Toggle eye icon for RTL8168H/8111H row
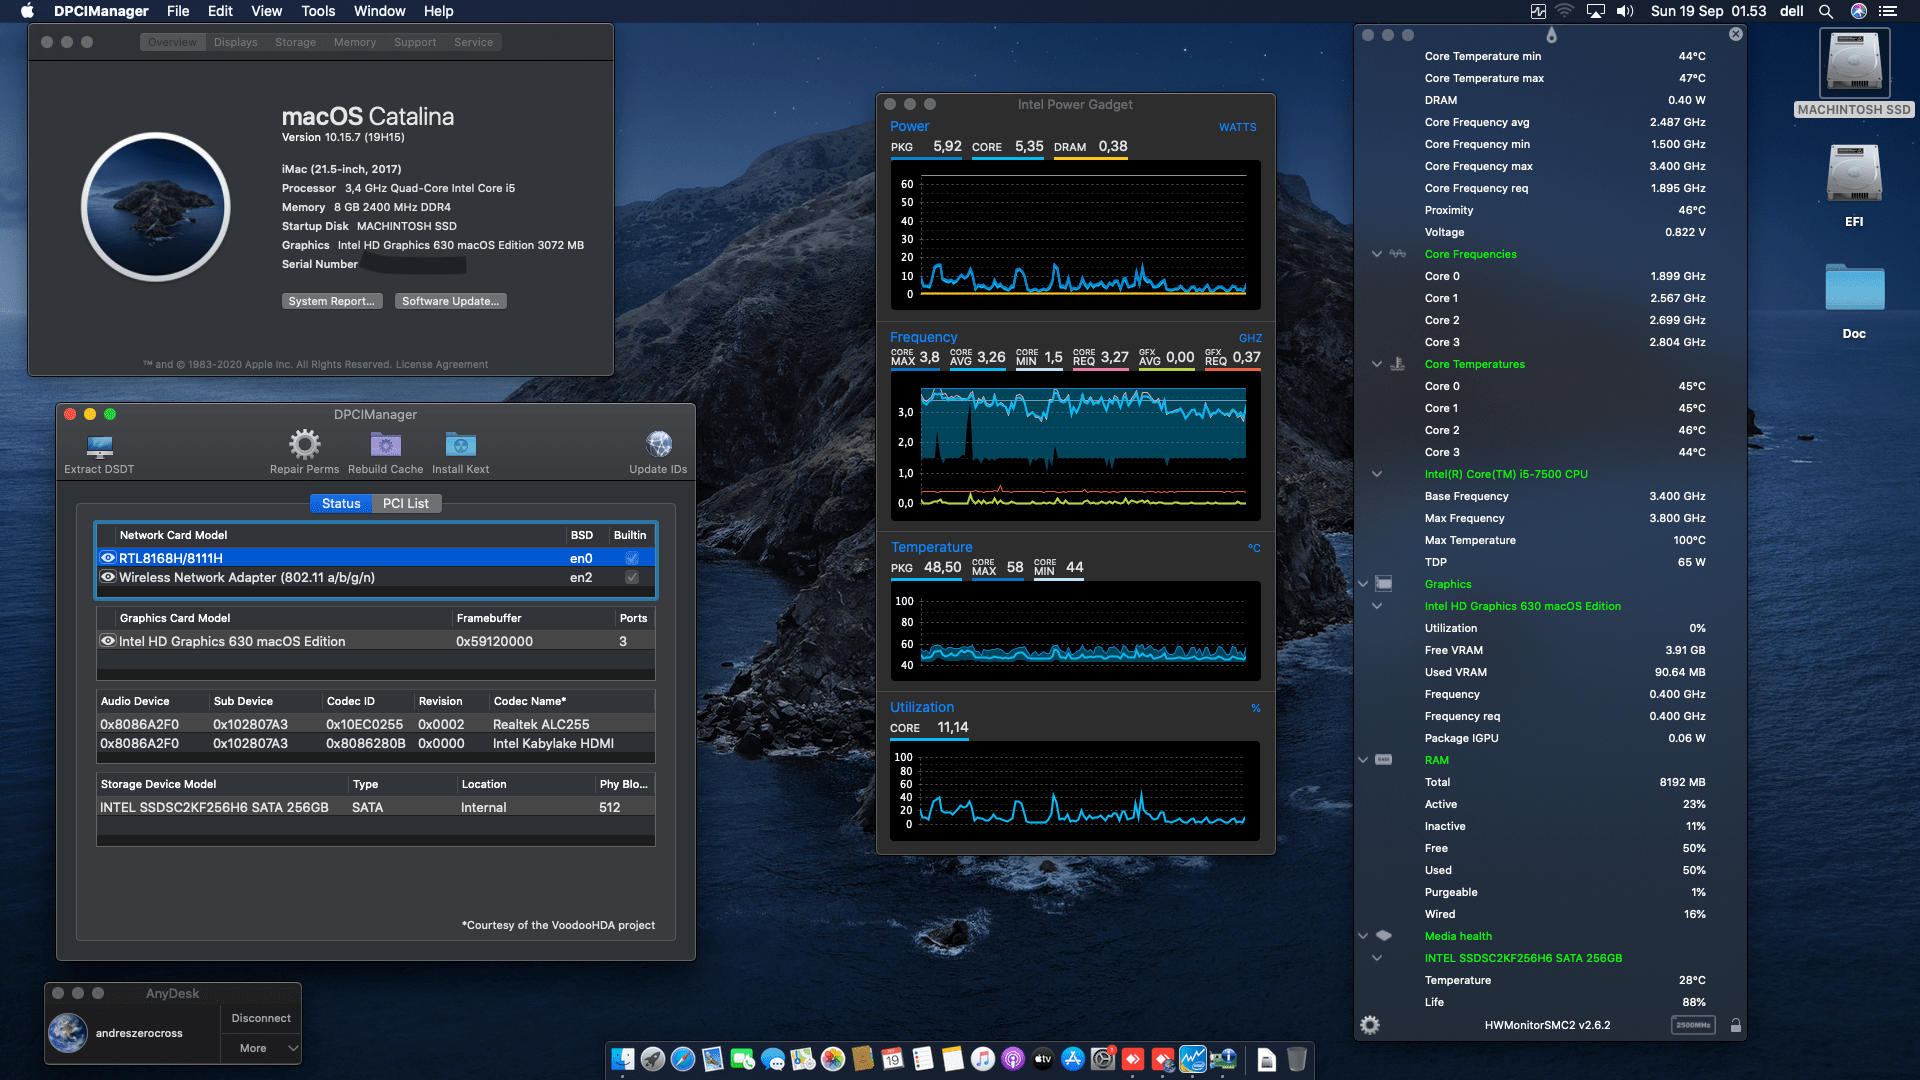Viewport: 1920px width, 1080px height. [108, 558]
